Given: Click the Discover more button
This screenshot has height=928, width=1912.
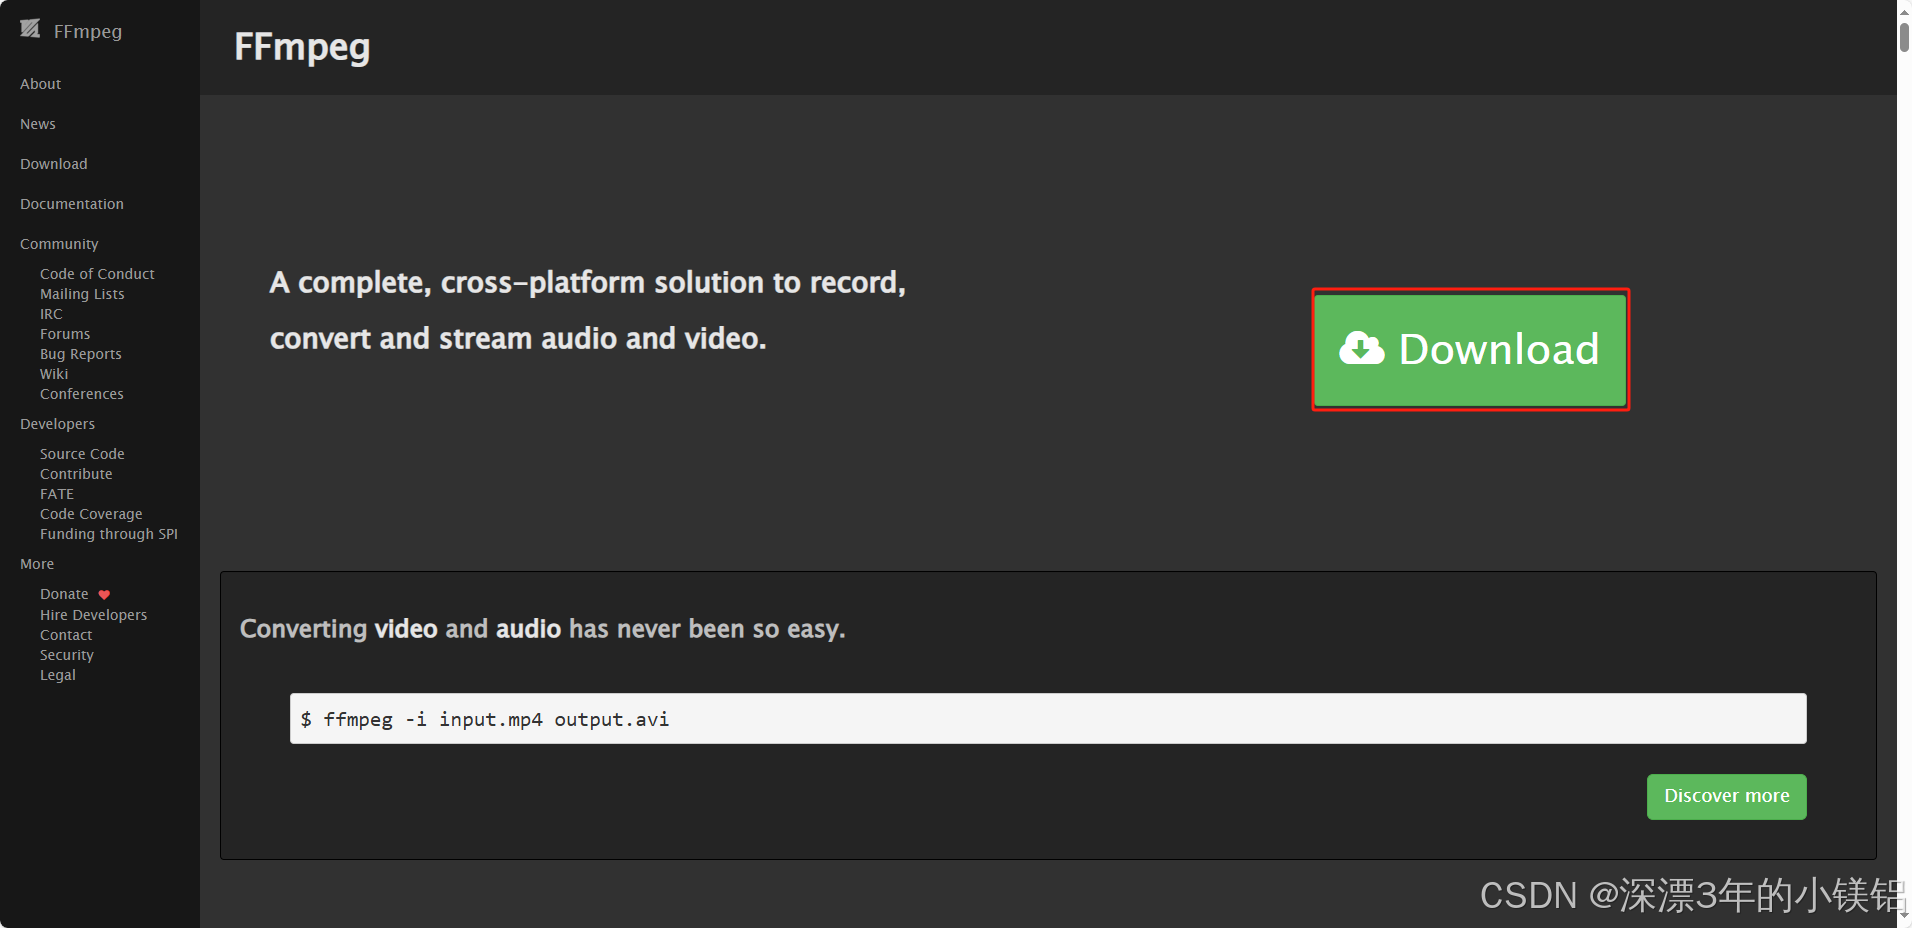Looking at the screenshot, I should click(x=1726, y=797).
